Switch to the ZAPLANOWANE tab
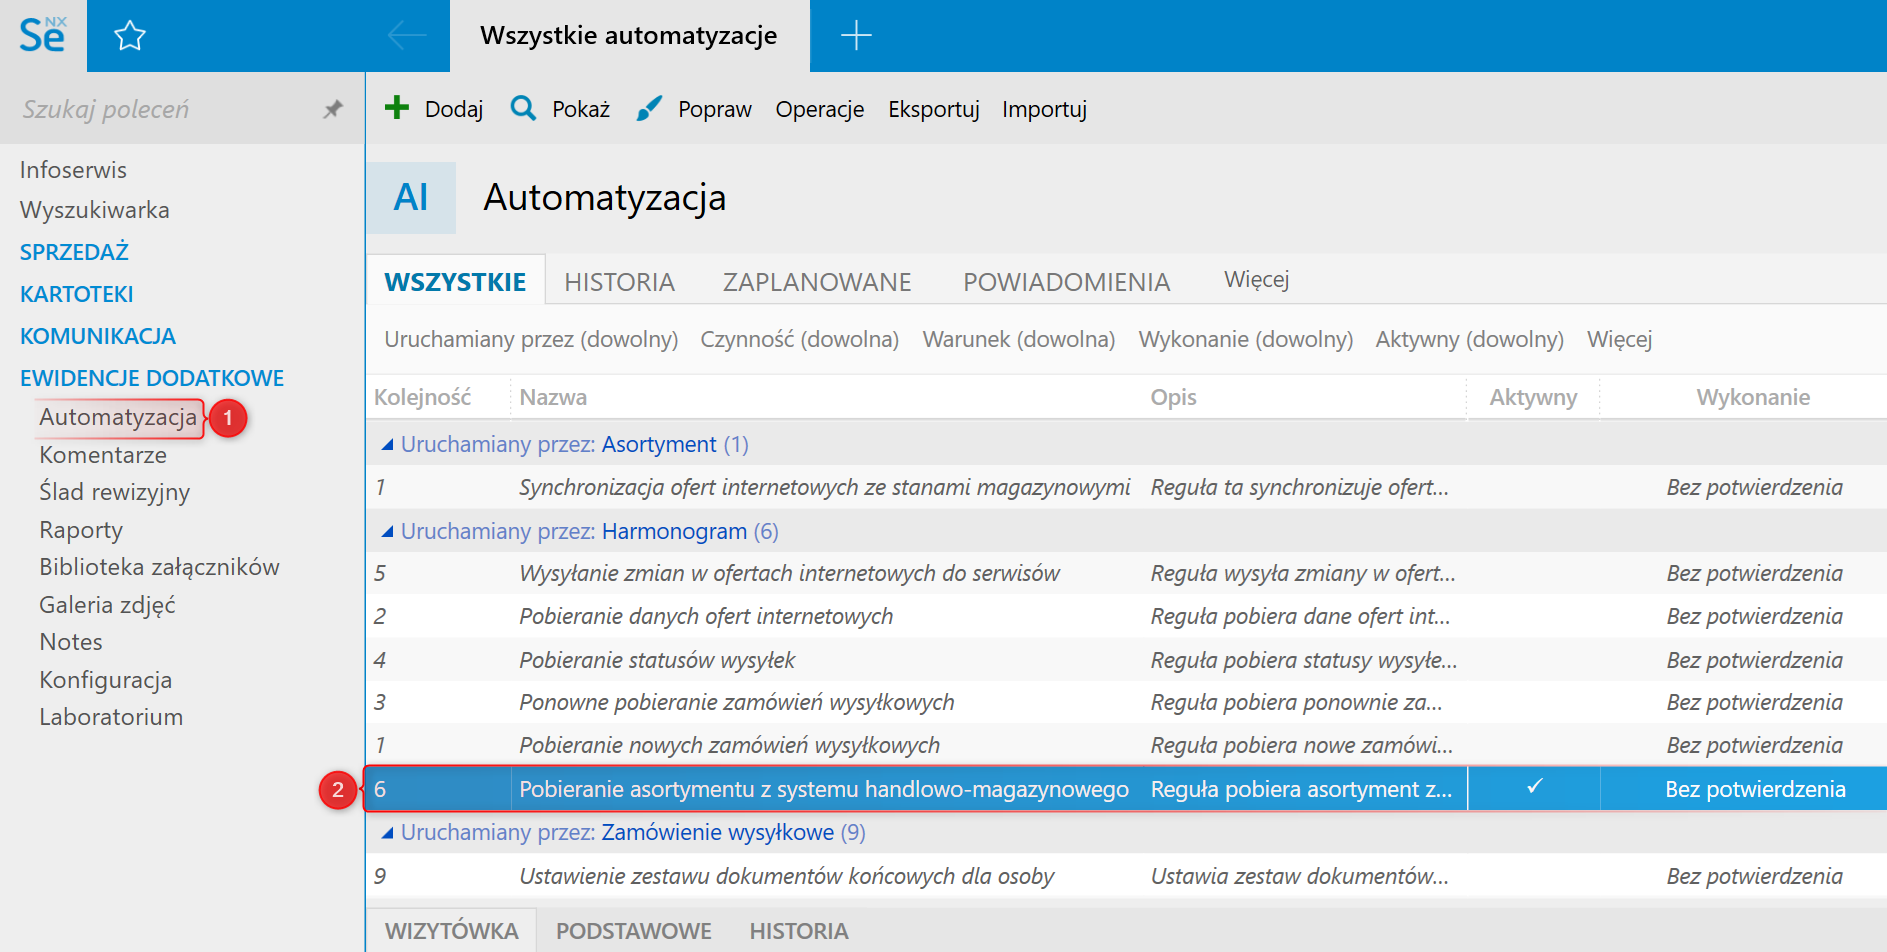 pyautogui.click(x=817, y=282)
